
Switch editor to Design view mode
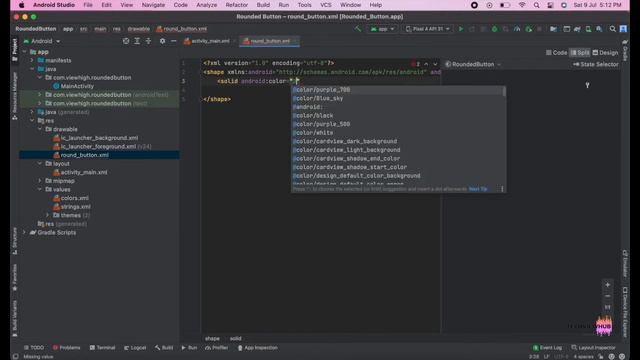pyautogui.click(x=605, y=53)
